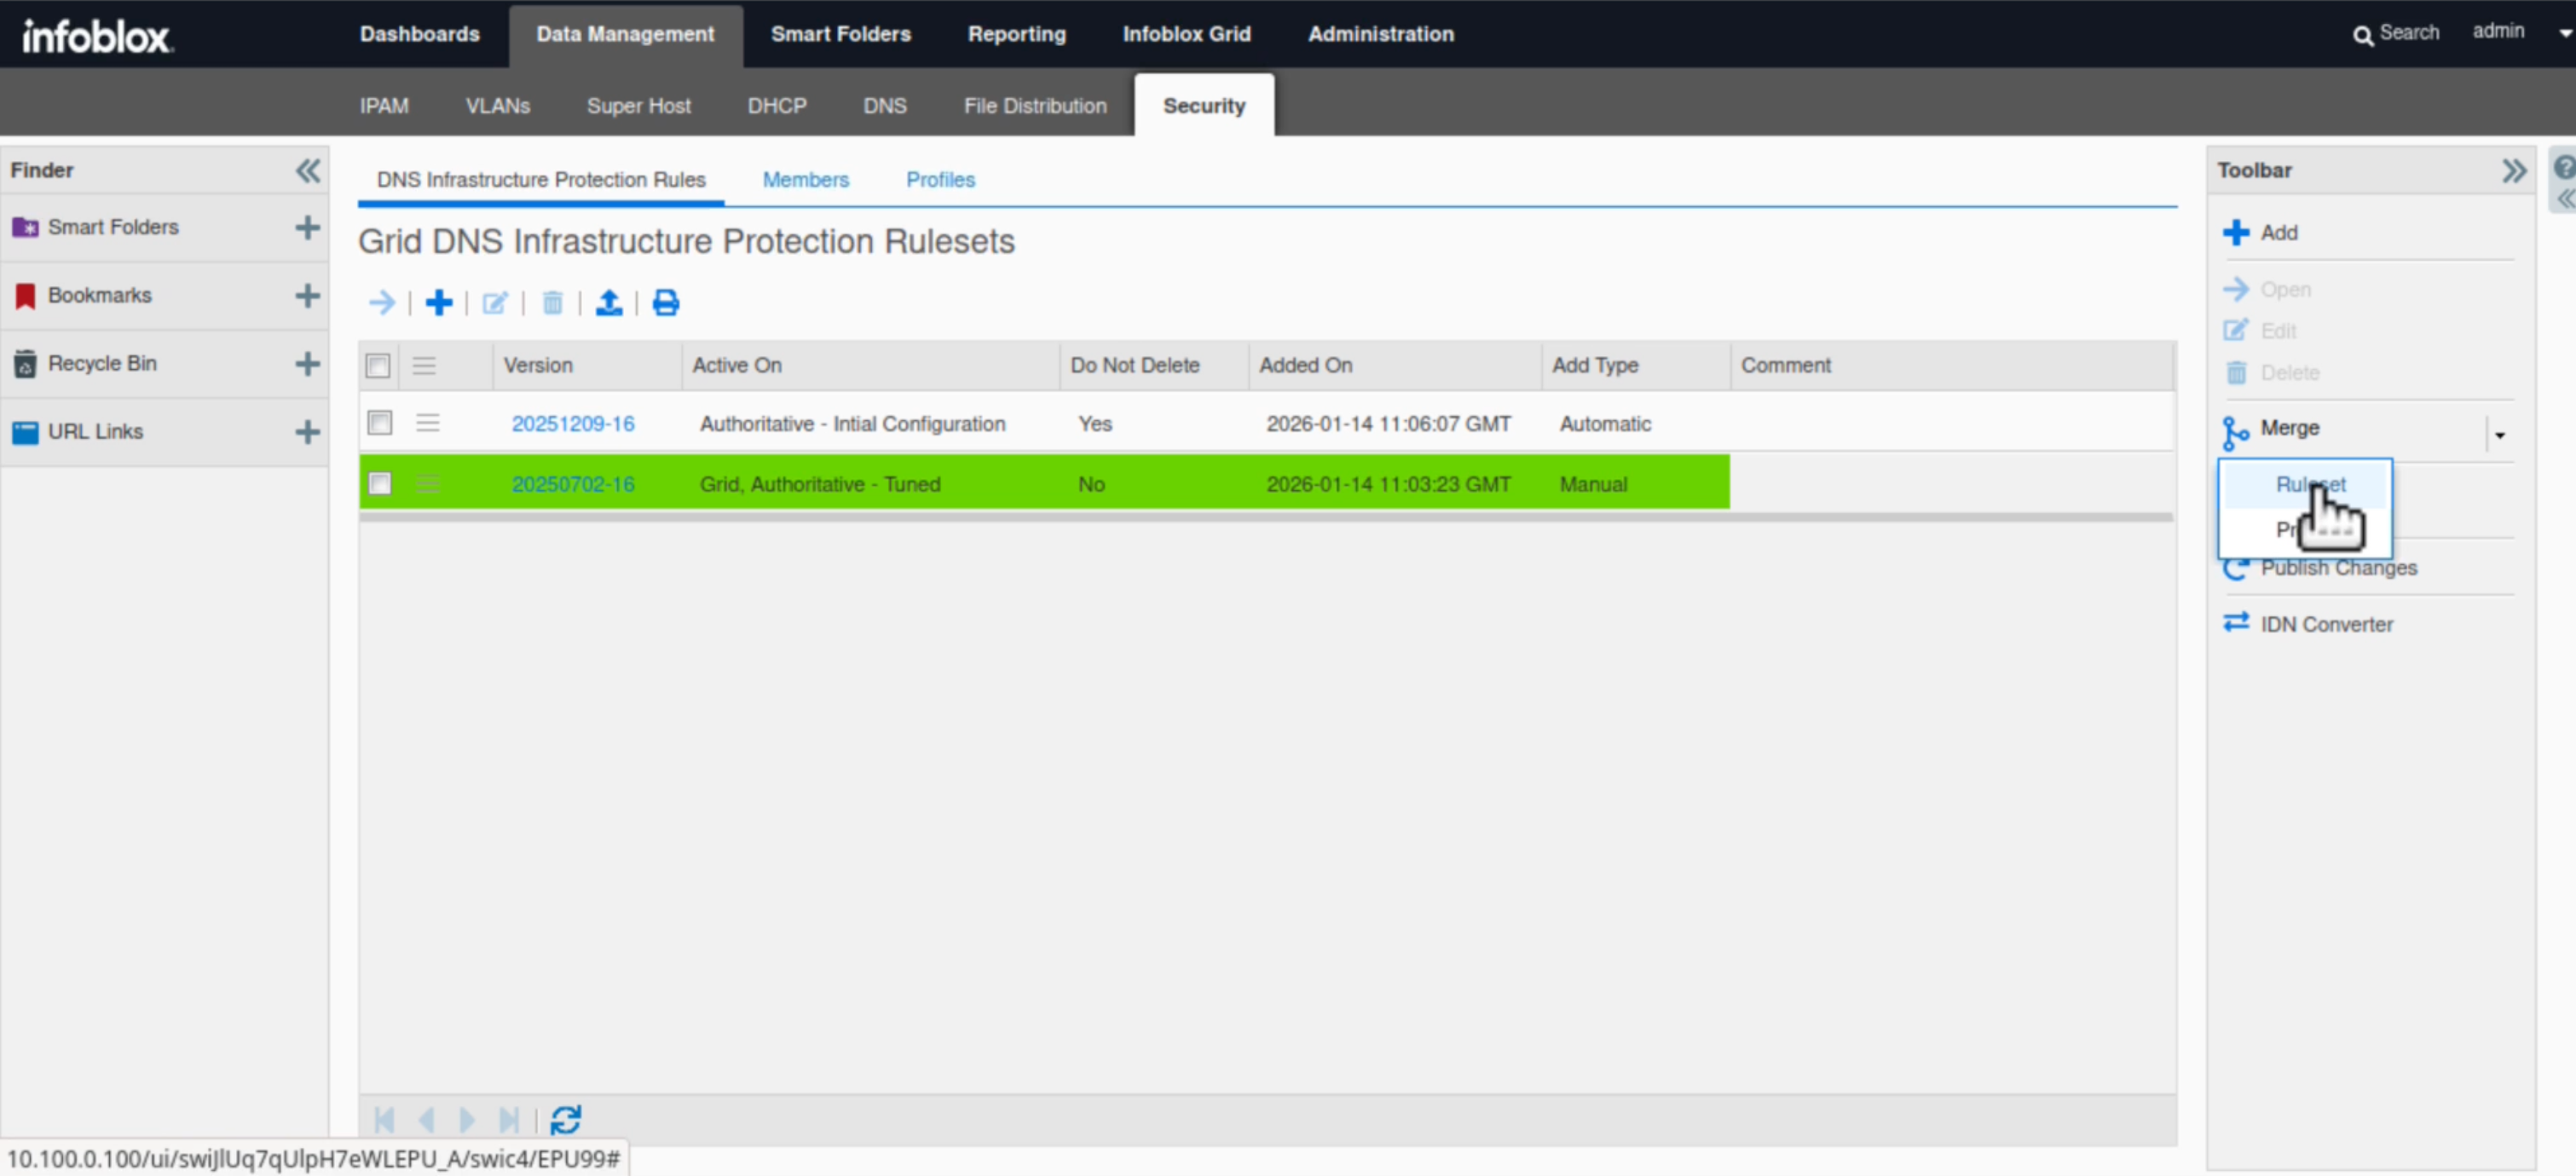
Task: Open the admin user dropdown arrow
Action: 2564,33
